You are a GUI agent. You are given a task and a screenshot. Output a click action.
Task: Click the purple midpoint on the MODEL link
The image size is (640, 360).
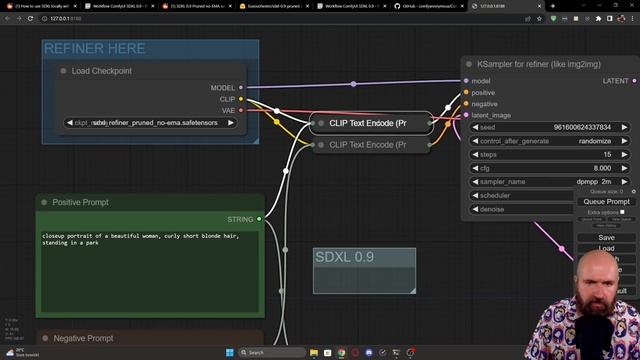pyautogui.click(x=353, y=84)
